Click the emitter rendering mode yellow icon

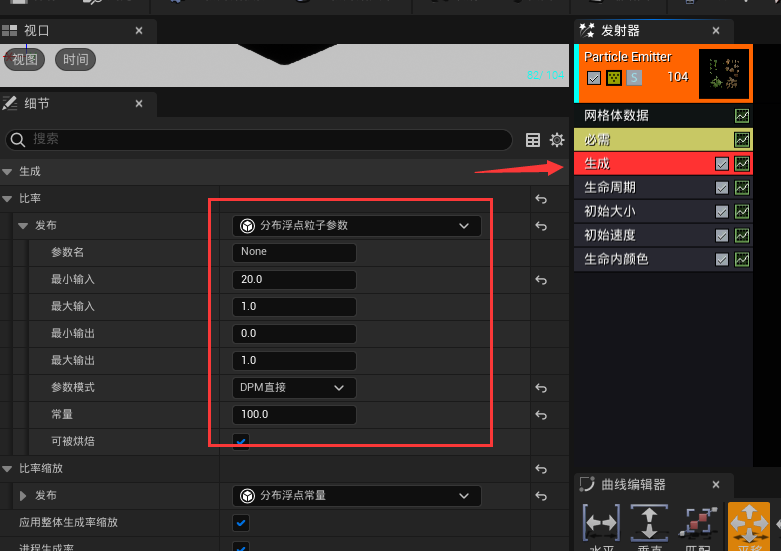pyautogui.click(x=614, y=78)
